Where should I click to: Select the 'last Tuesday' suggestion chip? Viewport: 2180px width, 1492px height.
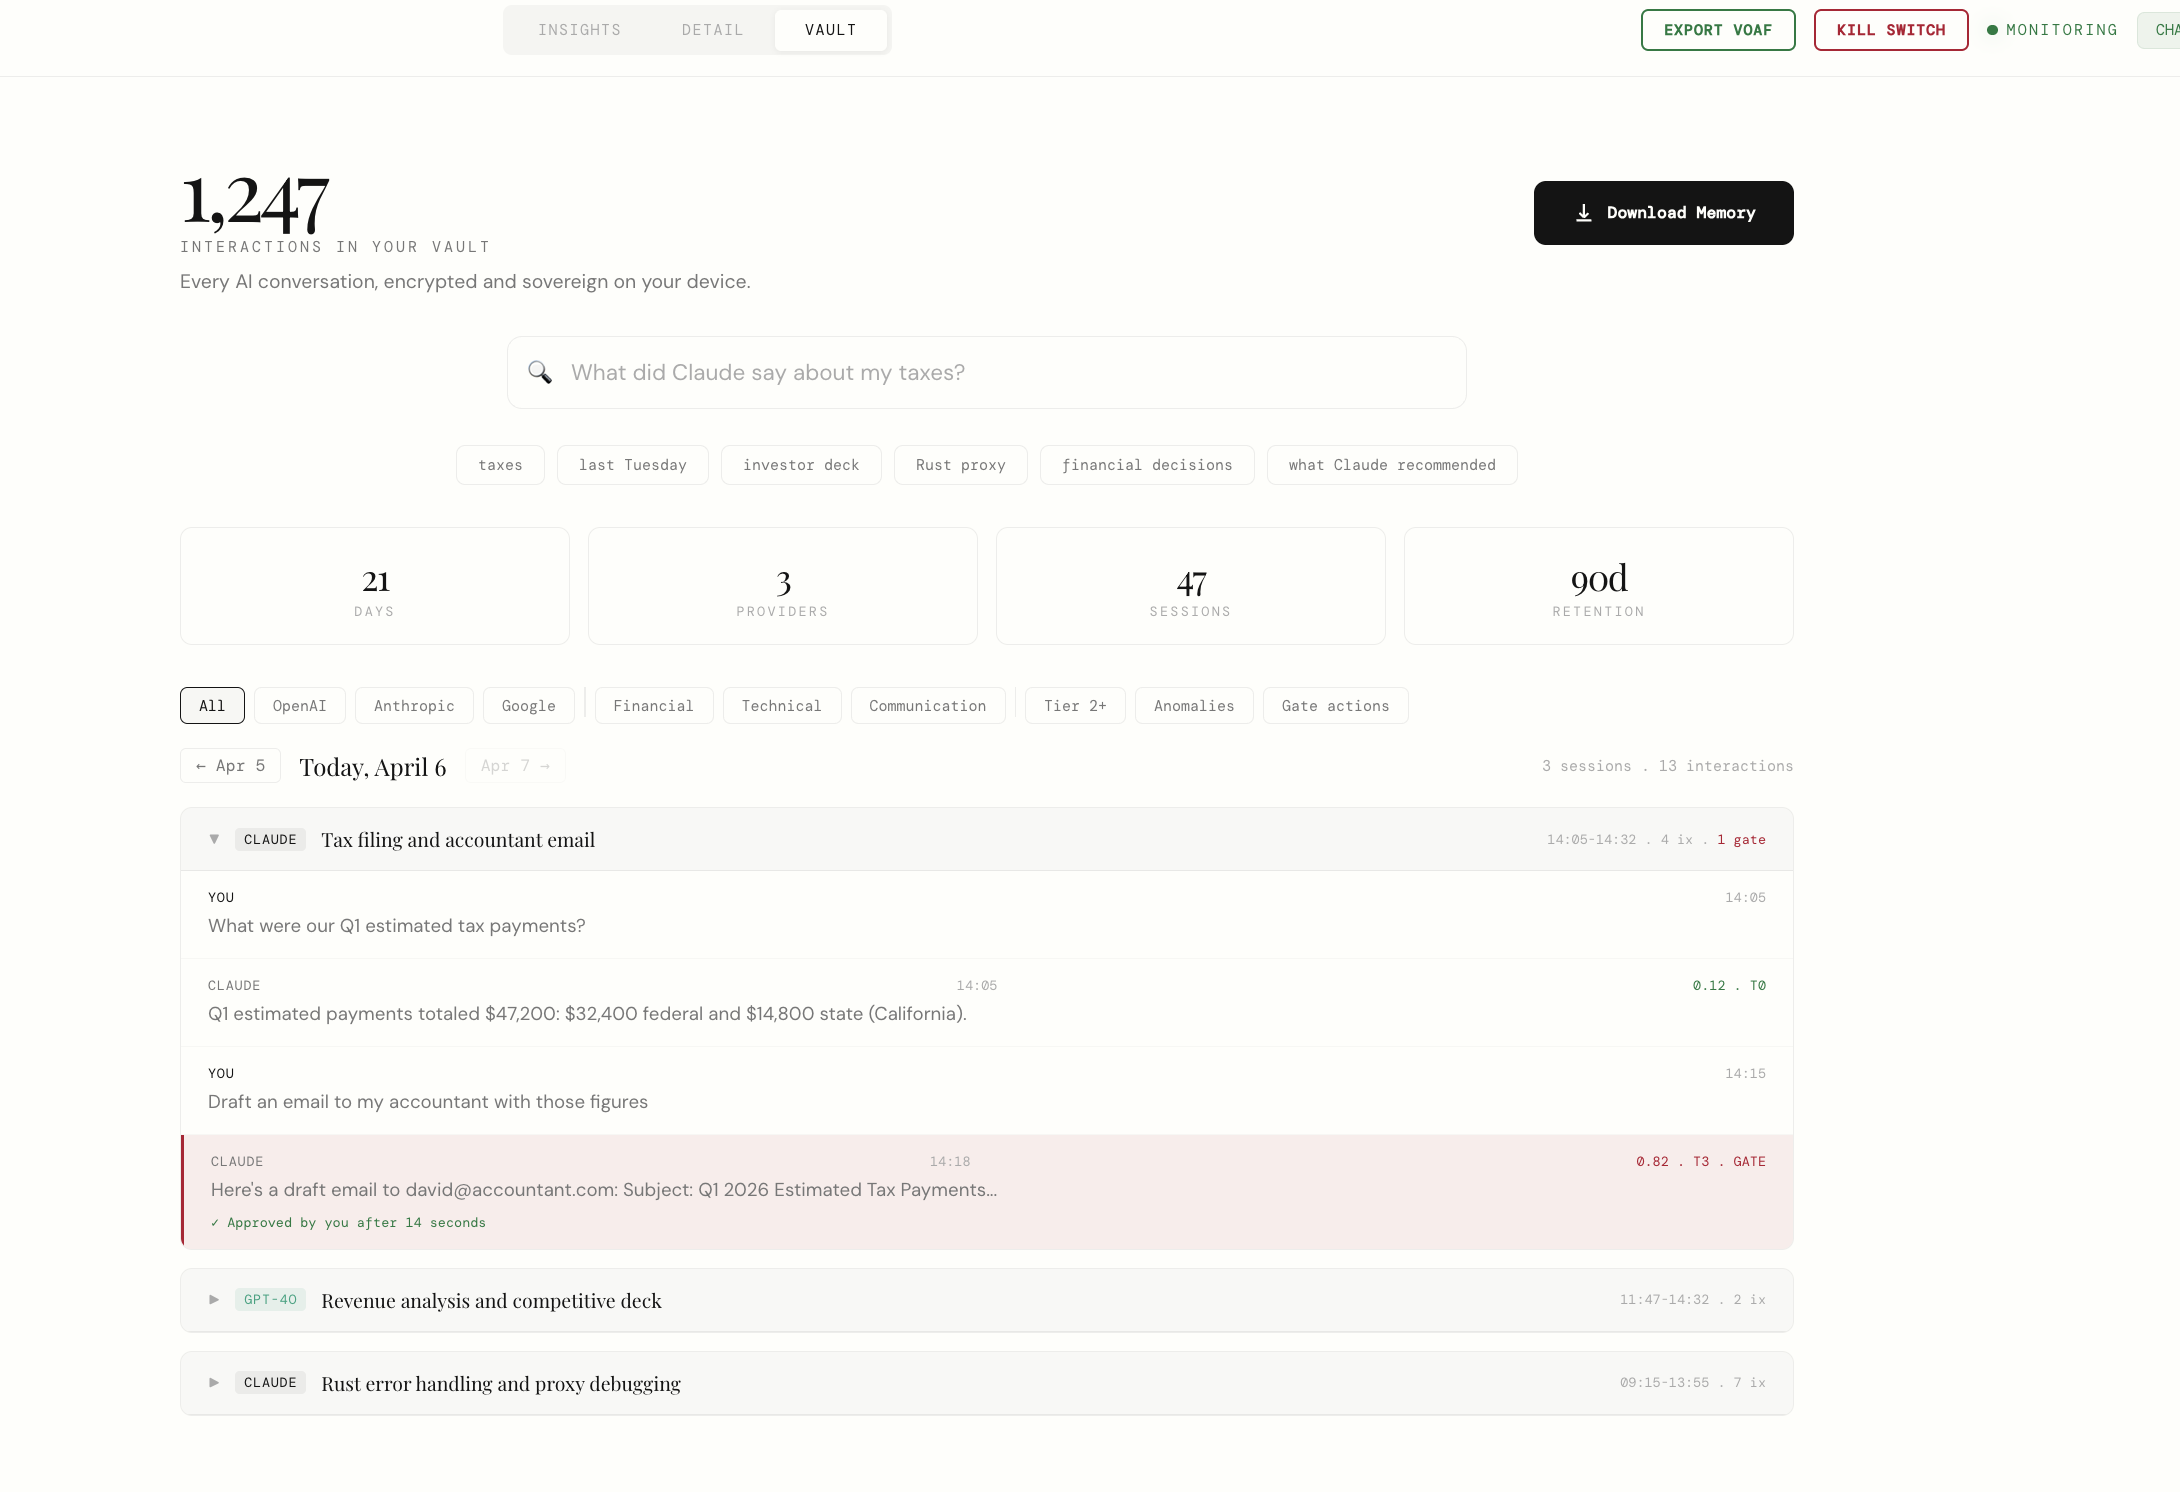coord(633,465)
